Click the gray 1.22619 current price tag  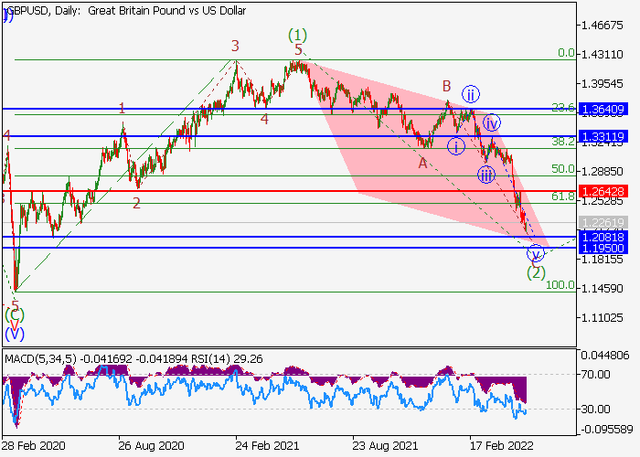click(x=603, y=223)
